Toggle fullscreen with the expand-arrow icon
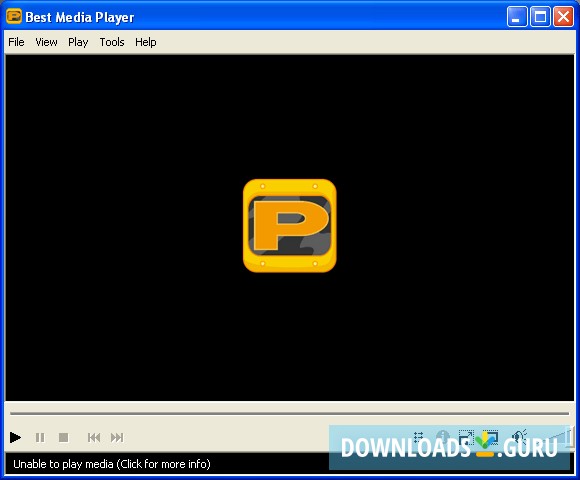 tap(466, 437)
